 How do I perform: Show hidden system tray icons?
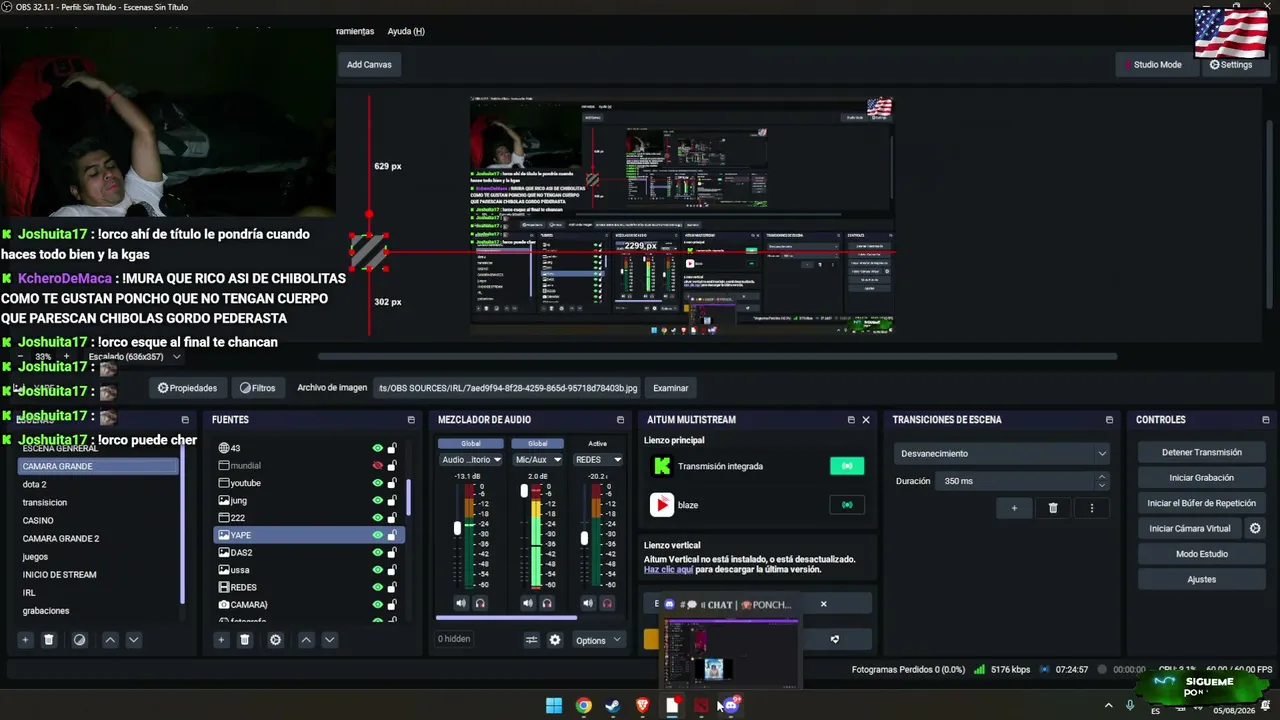(1108, 706)
